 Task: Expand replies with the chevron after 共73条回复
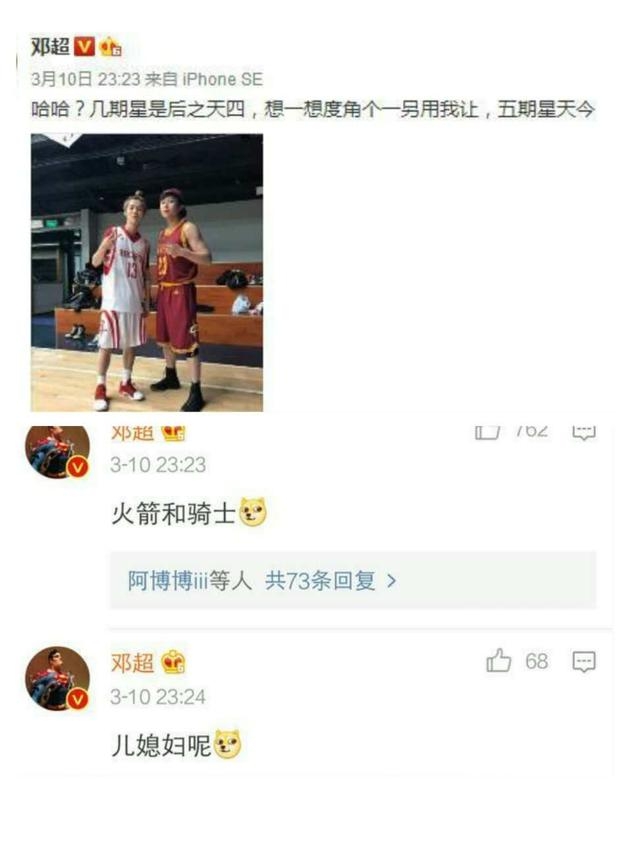point(392,581)
